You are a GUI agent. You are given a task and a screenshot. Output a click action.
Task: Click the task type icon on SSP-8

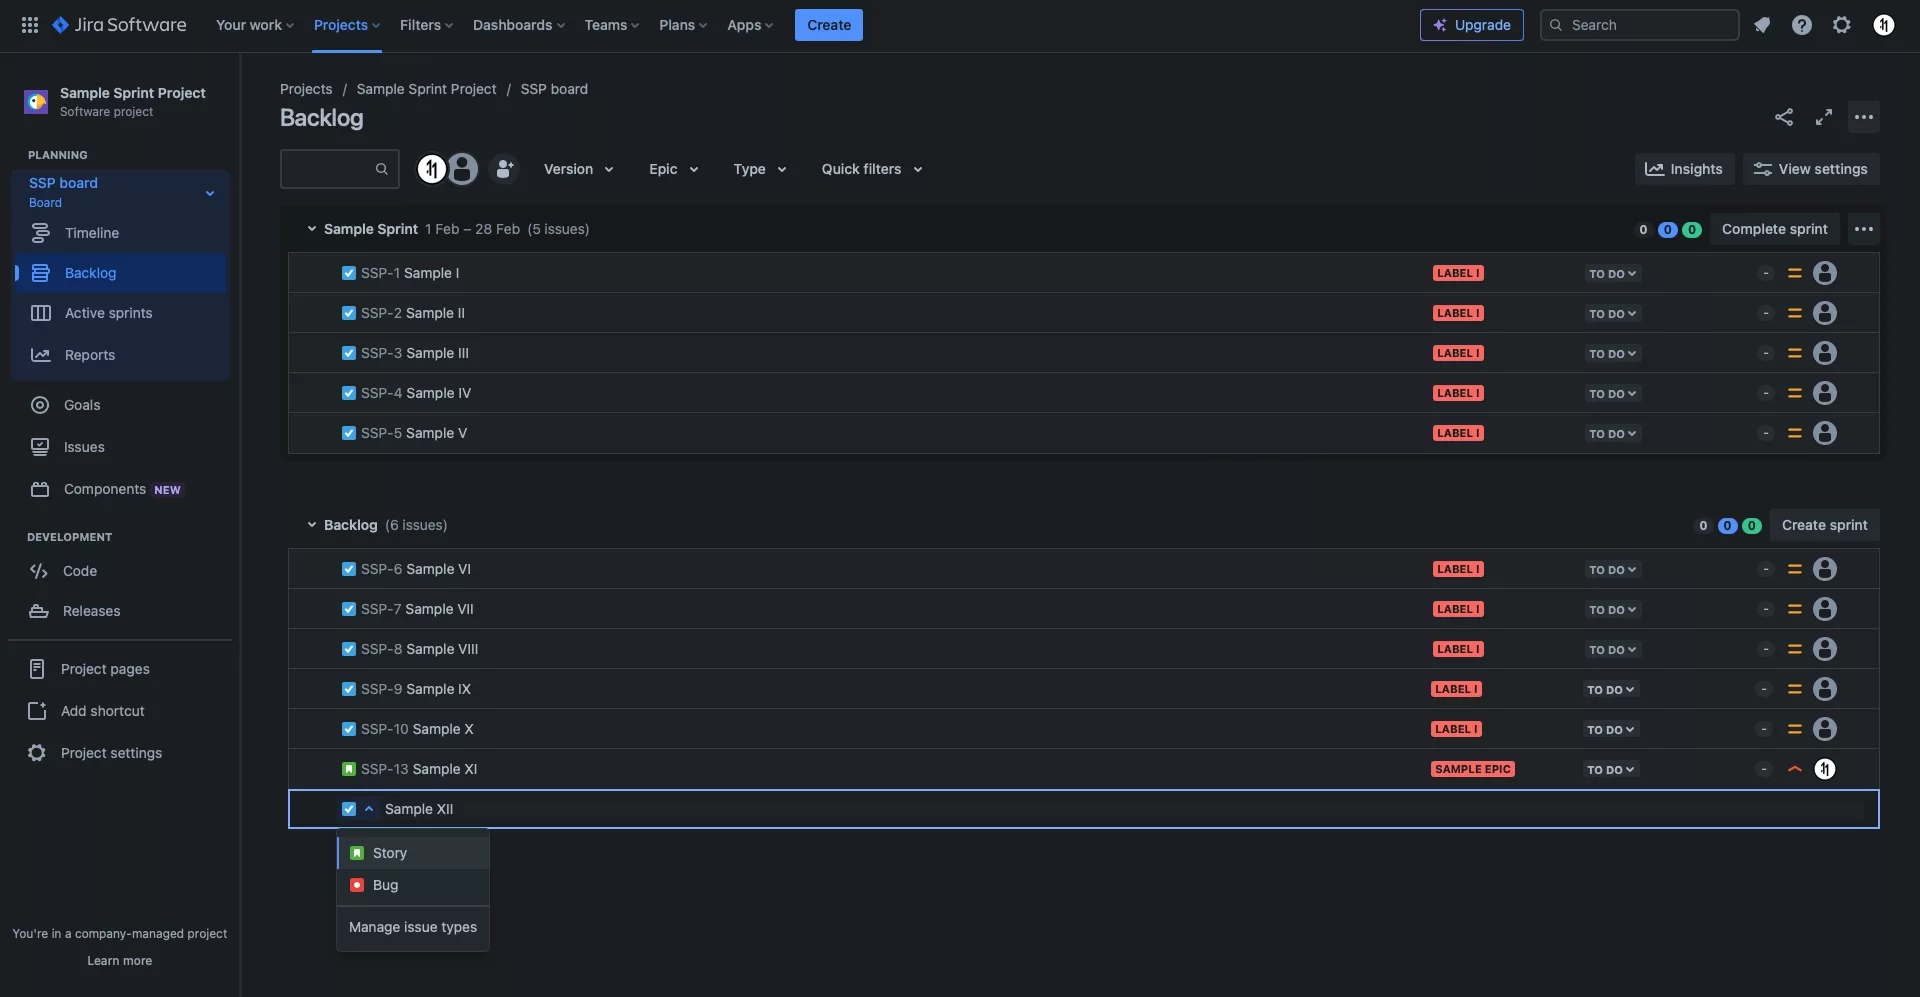point(349,649)
